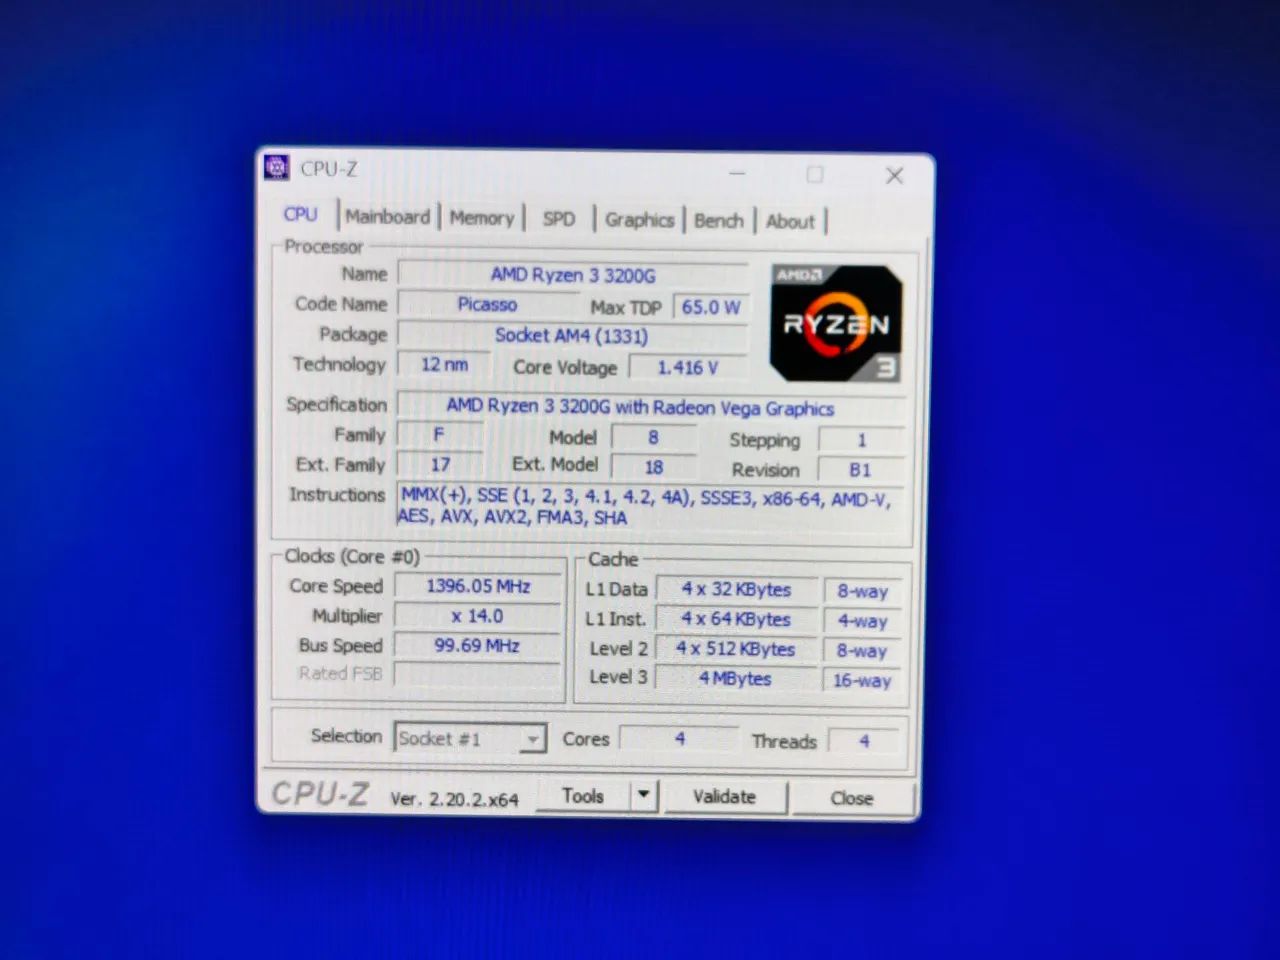Click the Tools button
Image resolution: width=1280 pixels, height=960 pixels.
(583, 796)
